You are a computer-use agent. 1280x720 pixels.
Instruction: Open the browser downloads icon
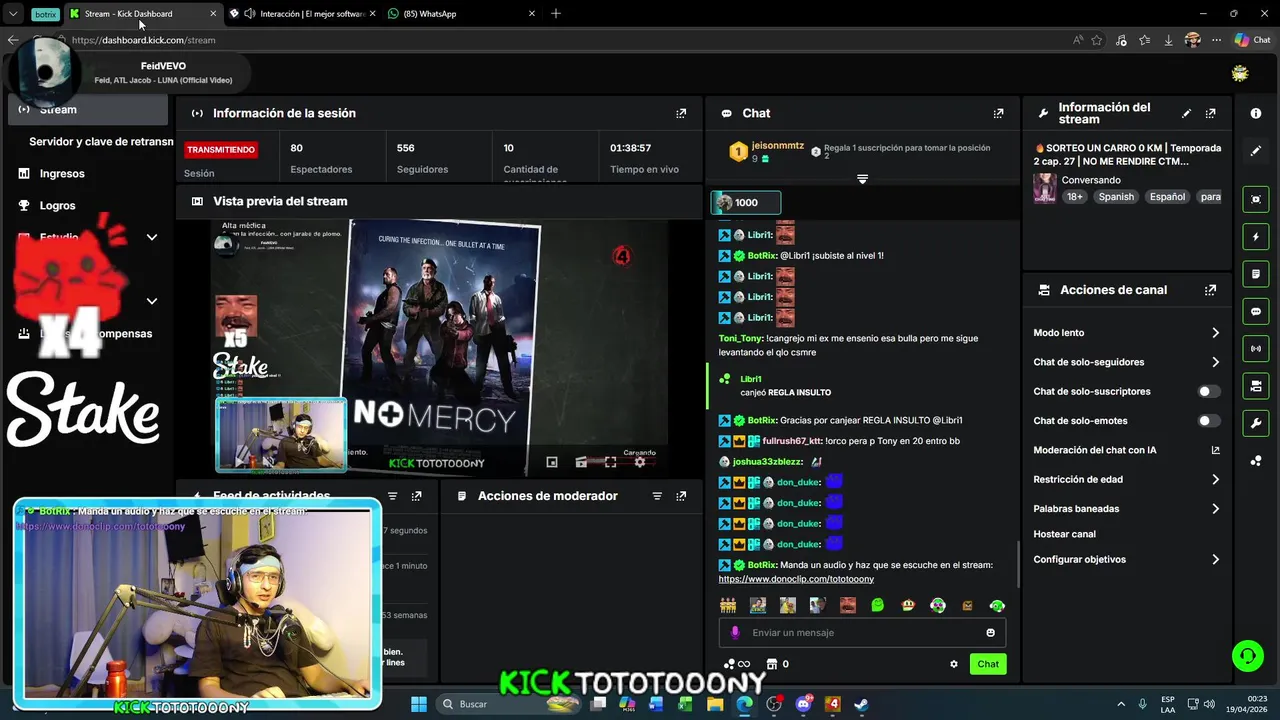[x=1168, y=40]
